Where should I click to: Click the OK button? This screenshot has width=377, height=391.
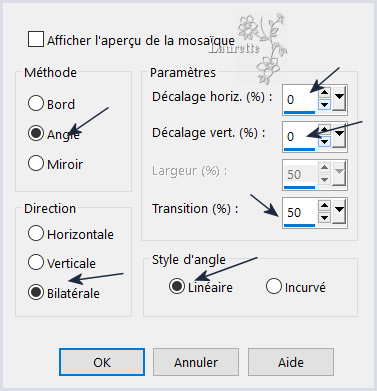[102, 362]
